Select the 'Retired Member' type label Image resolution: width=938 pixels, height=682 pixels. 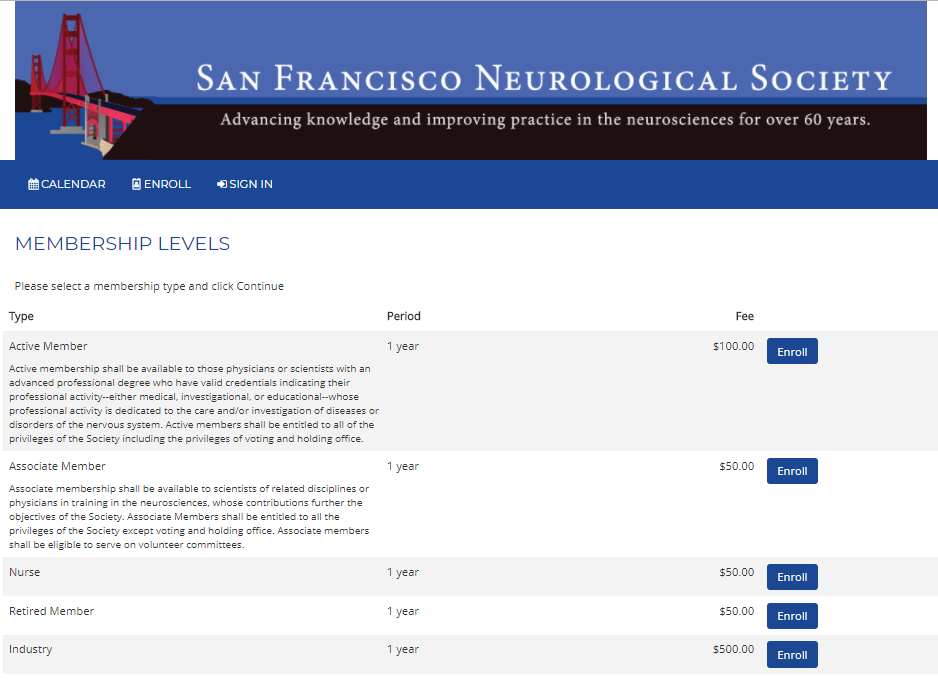[51, 611]
